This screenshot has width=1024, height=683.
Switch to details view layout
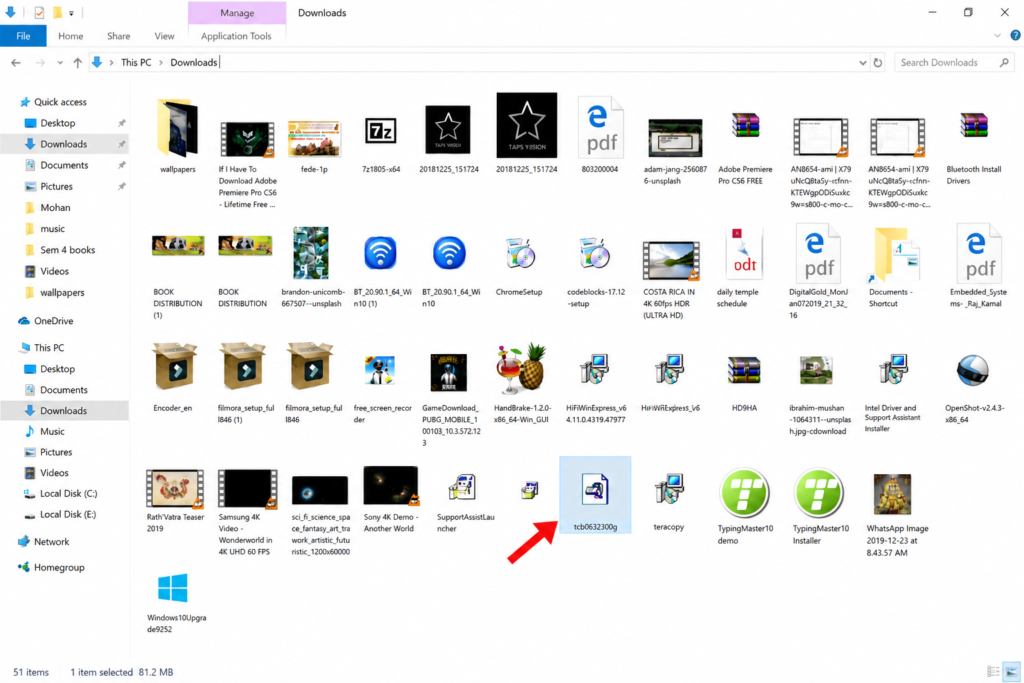pos(993,671)
